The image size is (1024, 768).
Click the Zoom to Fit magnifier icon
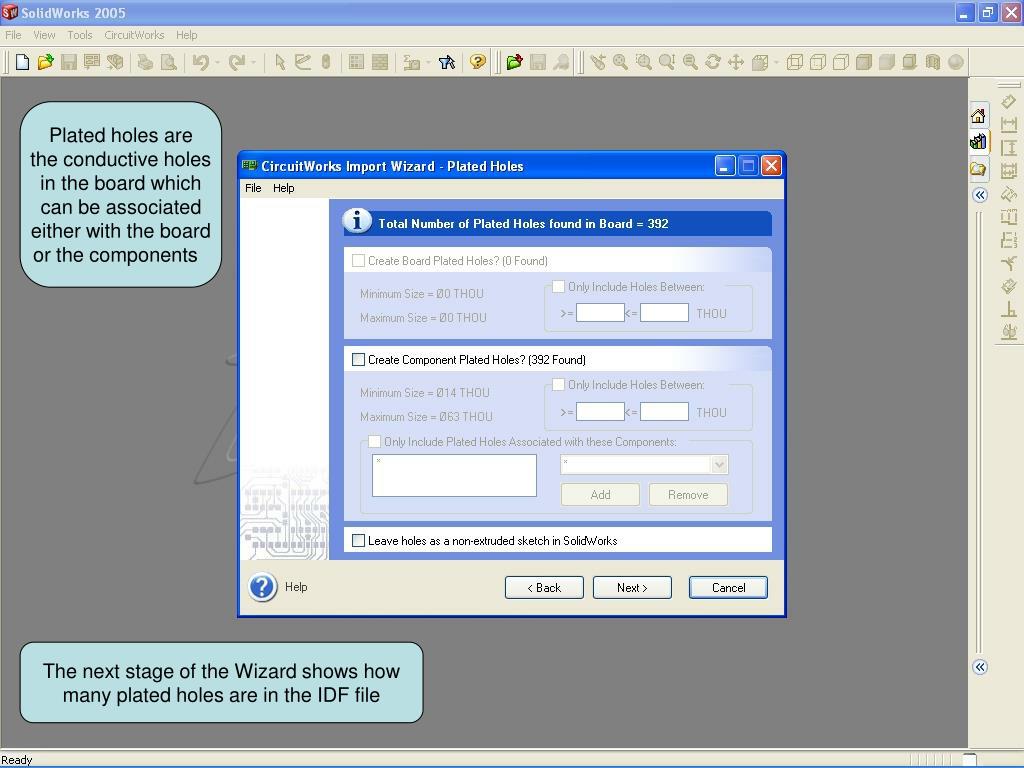[620, 62]
